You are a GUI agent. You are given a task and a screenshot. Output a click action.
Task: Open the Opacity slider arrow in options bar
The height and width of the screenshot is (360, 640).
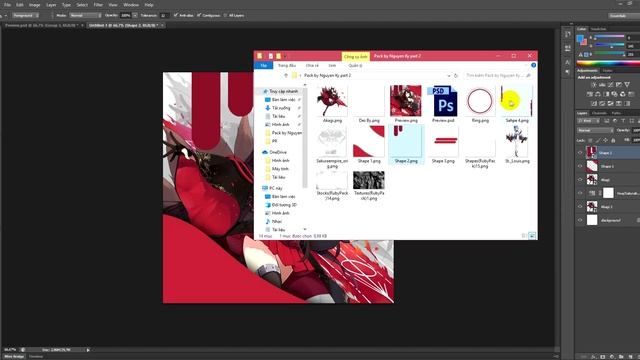tap(135, 15)
